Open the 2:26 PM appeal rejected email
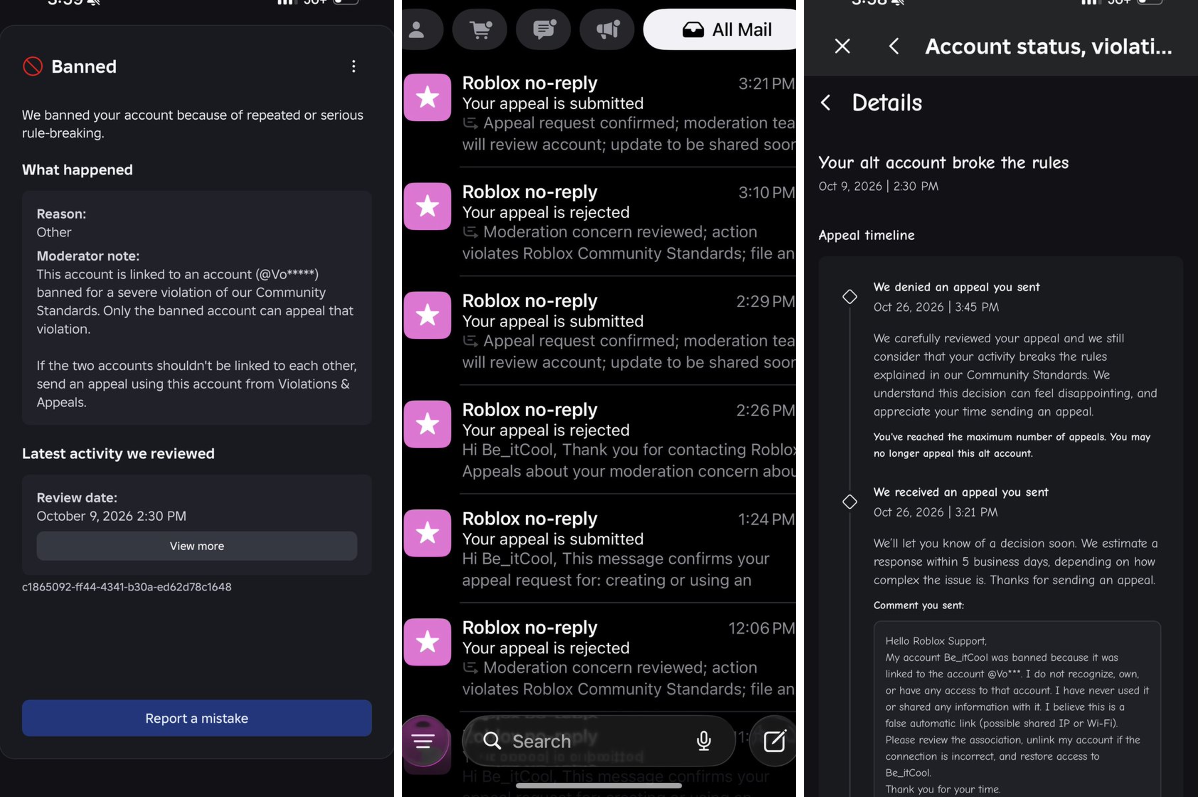 pos(600,440)
